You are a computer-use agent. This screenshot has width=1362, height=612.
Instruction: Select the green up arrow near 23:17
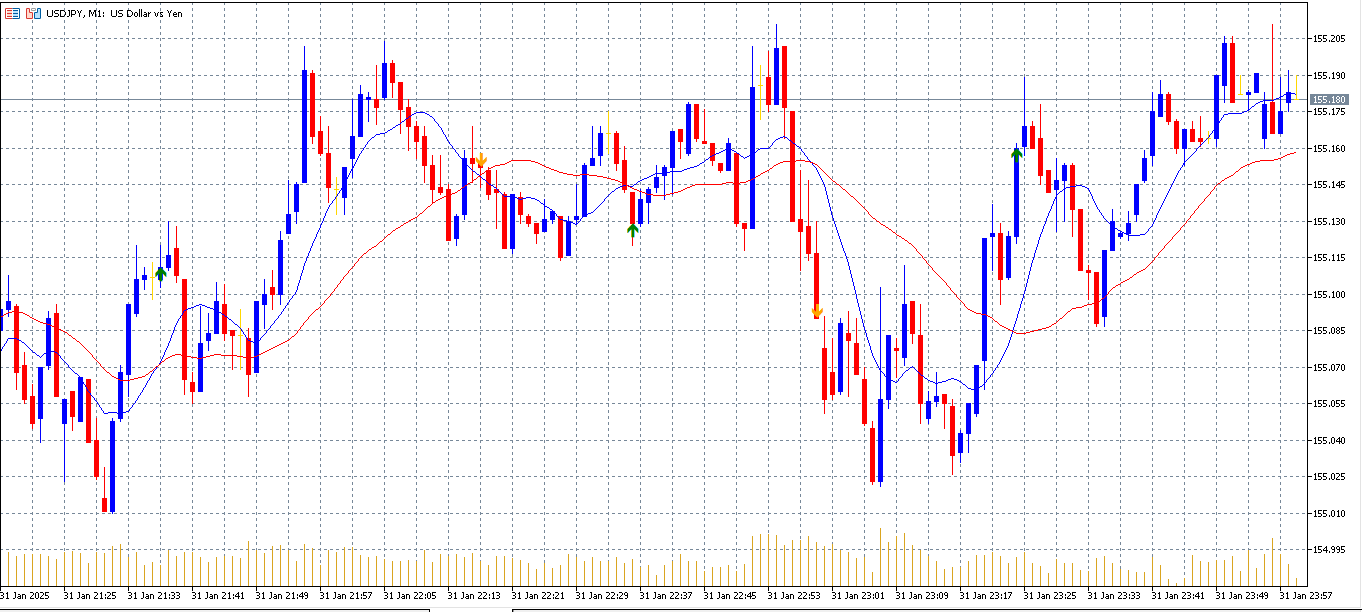[x=1016, y=153]
